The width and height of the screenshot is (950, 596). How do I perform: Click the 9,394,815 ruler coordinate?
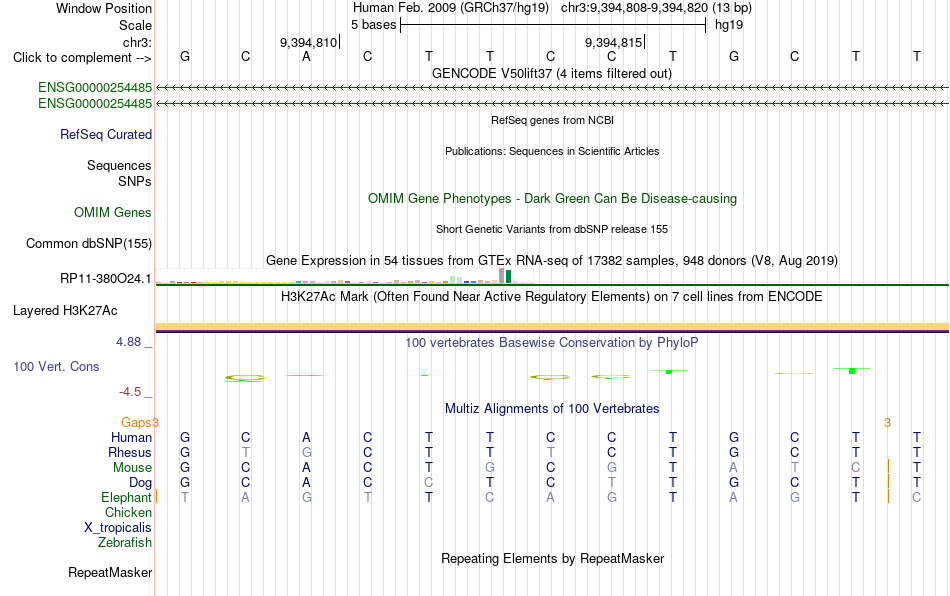point(613,42)
